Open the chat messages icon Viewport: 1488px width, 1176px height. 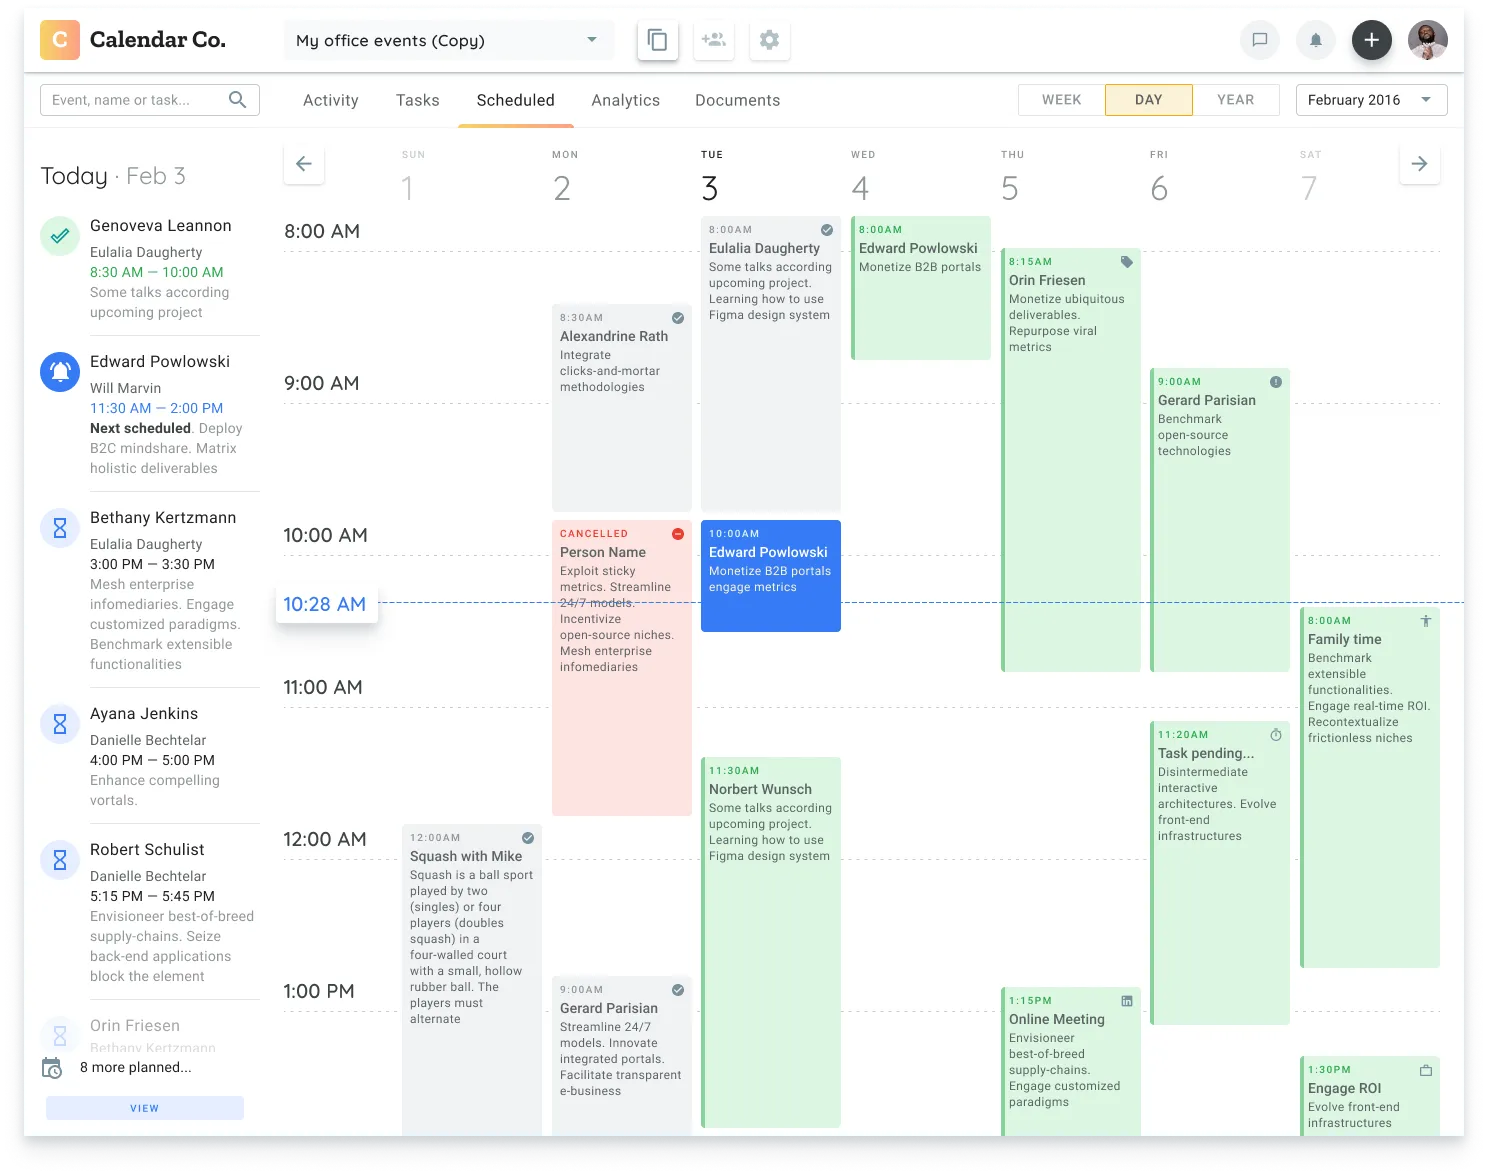tap(1259, 40)
